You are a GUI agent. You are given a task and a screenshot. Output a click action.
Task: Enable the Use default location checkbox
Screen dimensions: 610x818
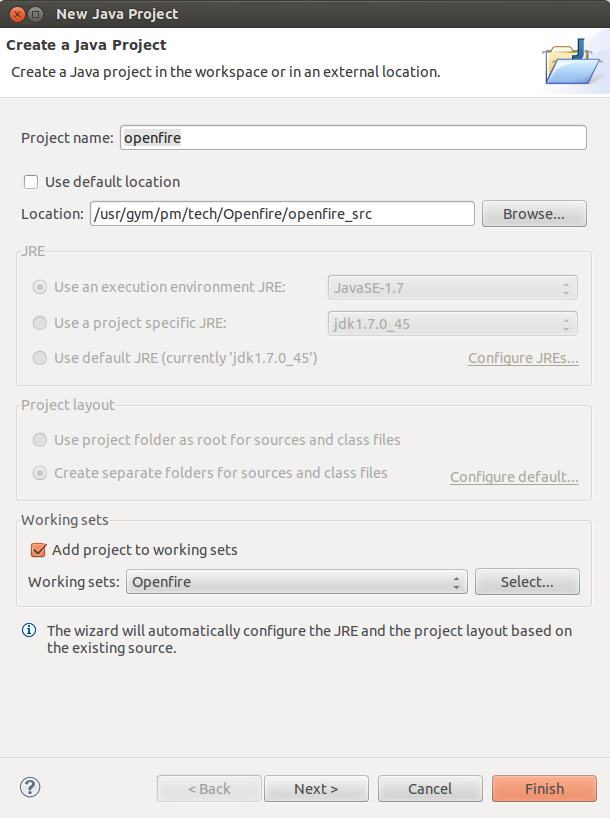click(31, 182)
